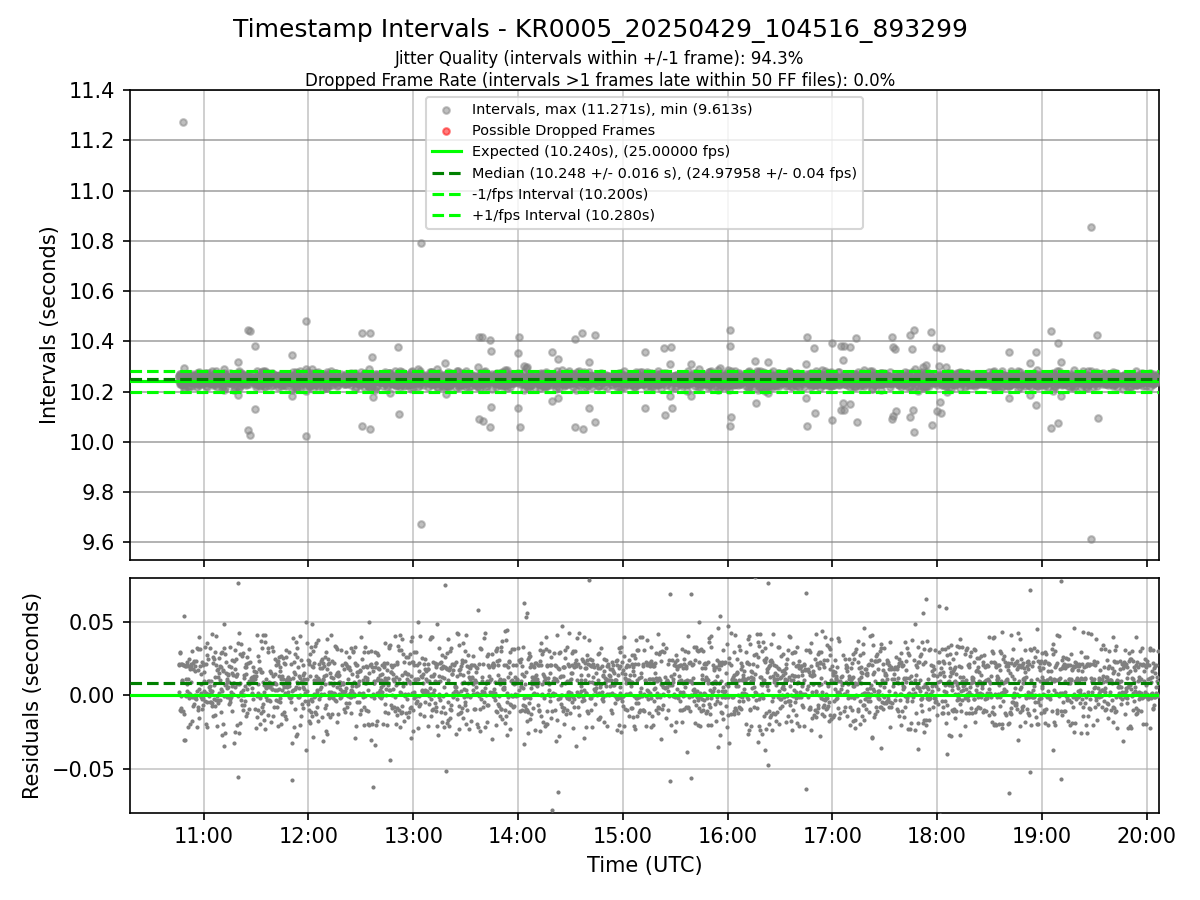The image size is (1200, 900).
Task: Click the 9.8 tick label on the intervals axis
Action: 100,493
